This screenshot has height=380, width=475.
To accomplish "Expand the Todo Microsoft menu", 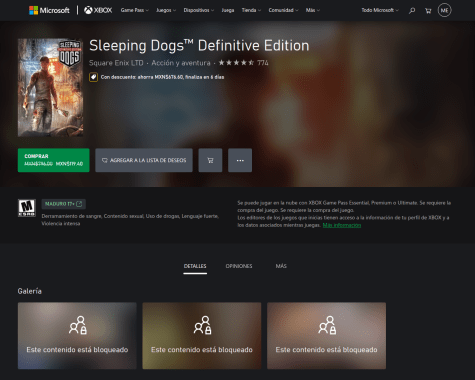I will [380, 10].
